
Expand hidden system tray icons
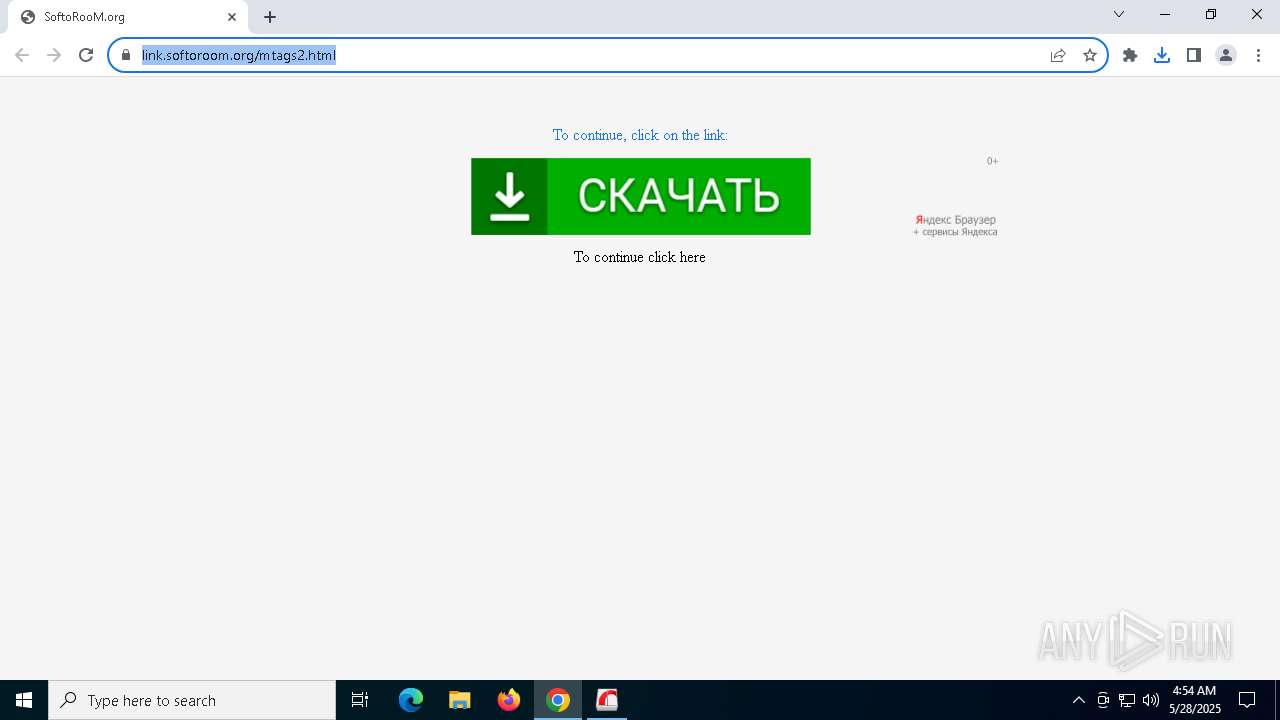tap(1079, 700)
